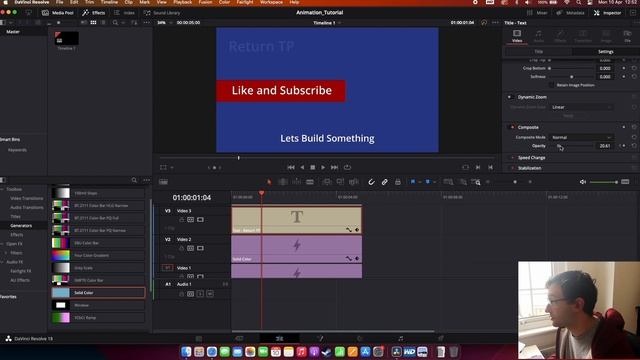The image size is (640, 360).
Task: Add a blue marker at the playhead
Action: pyautogui.click(x=427, y=182)
